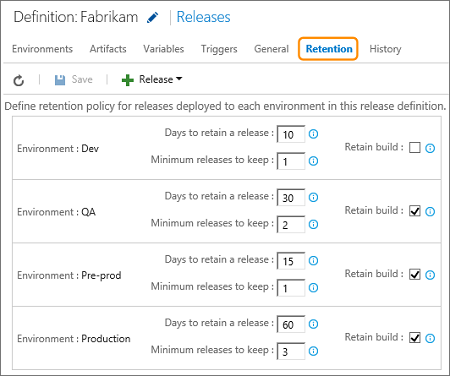Open the Releases link in header
The image size is (450, 376).
(x=203, y=17)
